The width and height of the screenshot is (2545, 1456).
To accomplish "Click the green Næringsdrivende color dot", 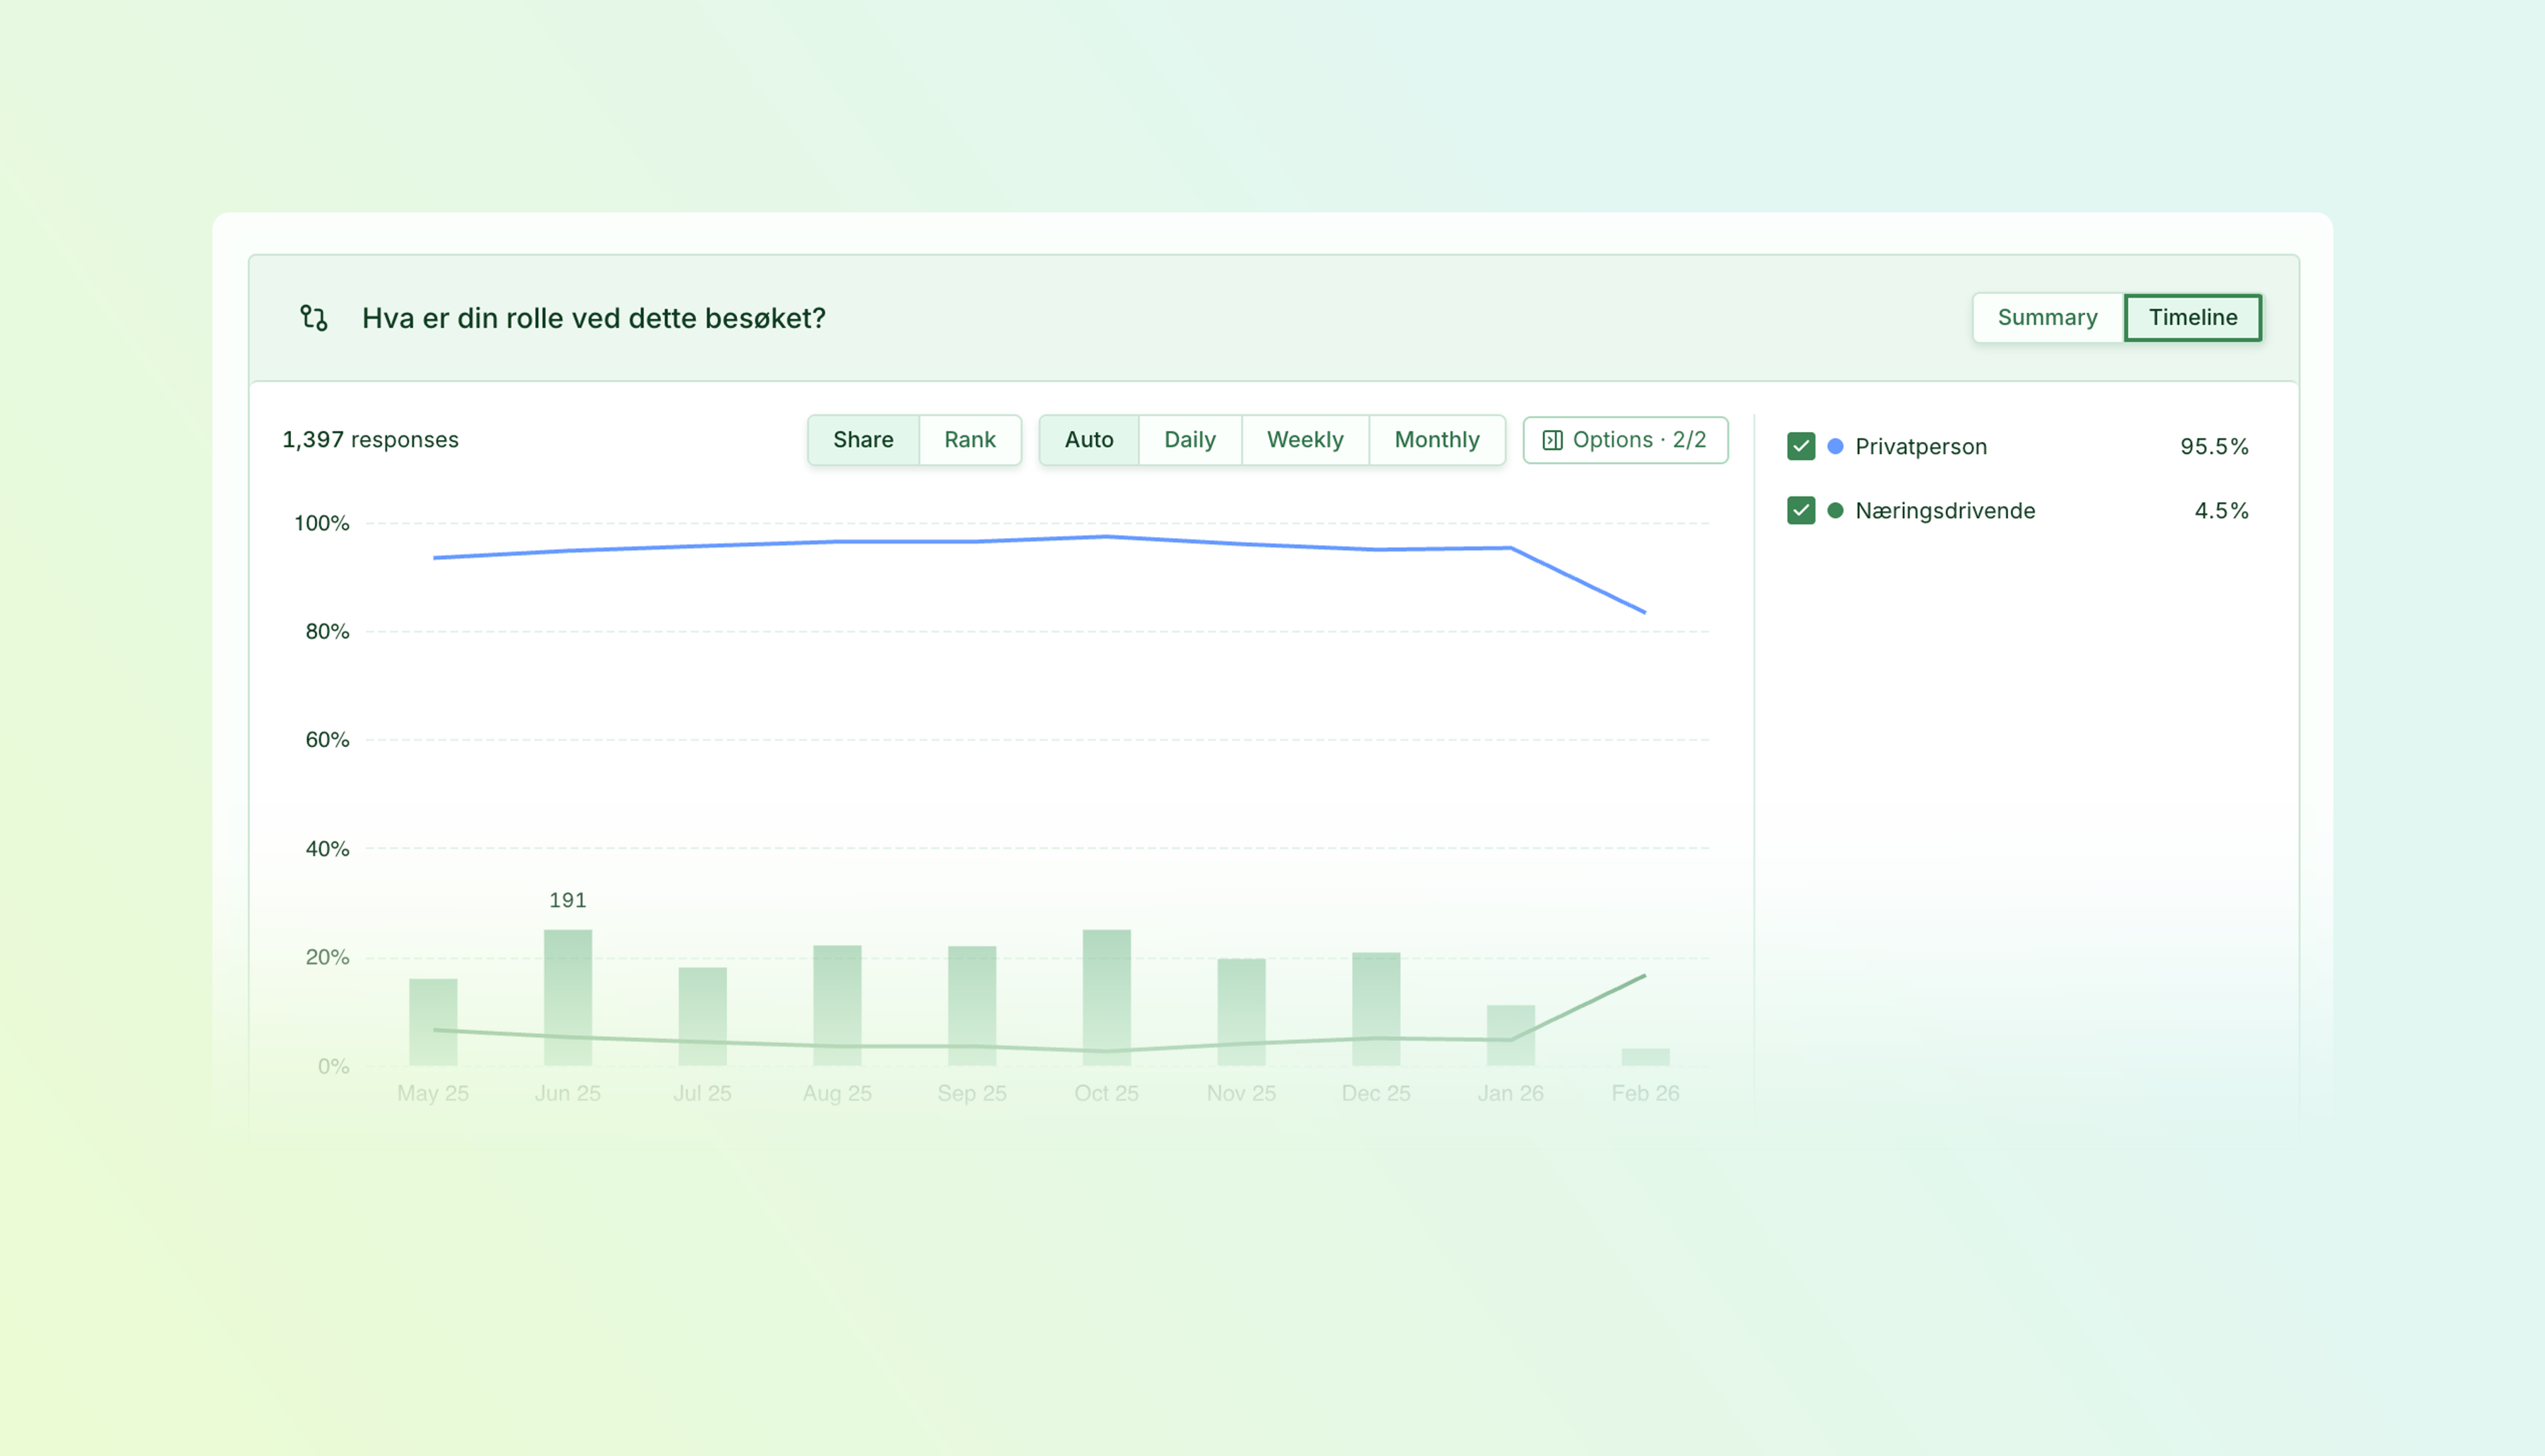I will (x=1835, y=510).
